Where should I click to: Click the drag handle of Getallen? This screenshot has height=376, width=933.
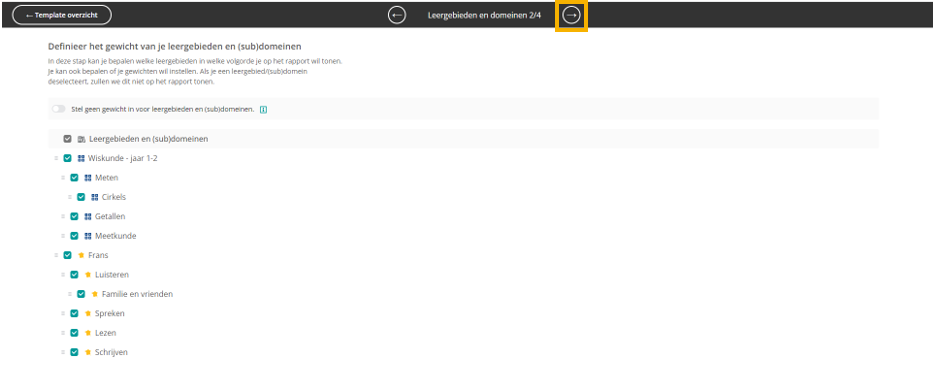click(x=62, y=217)
